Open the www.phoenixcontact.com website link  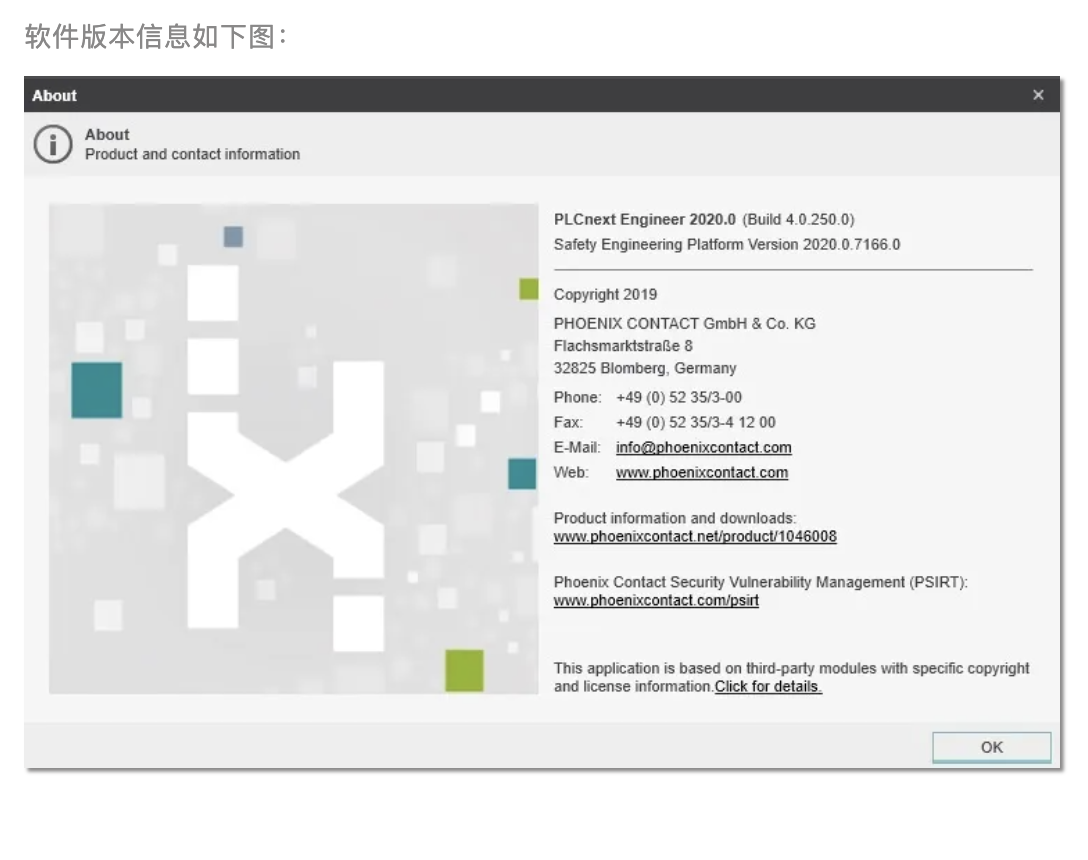[701, 472]
